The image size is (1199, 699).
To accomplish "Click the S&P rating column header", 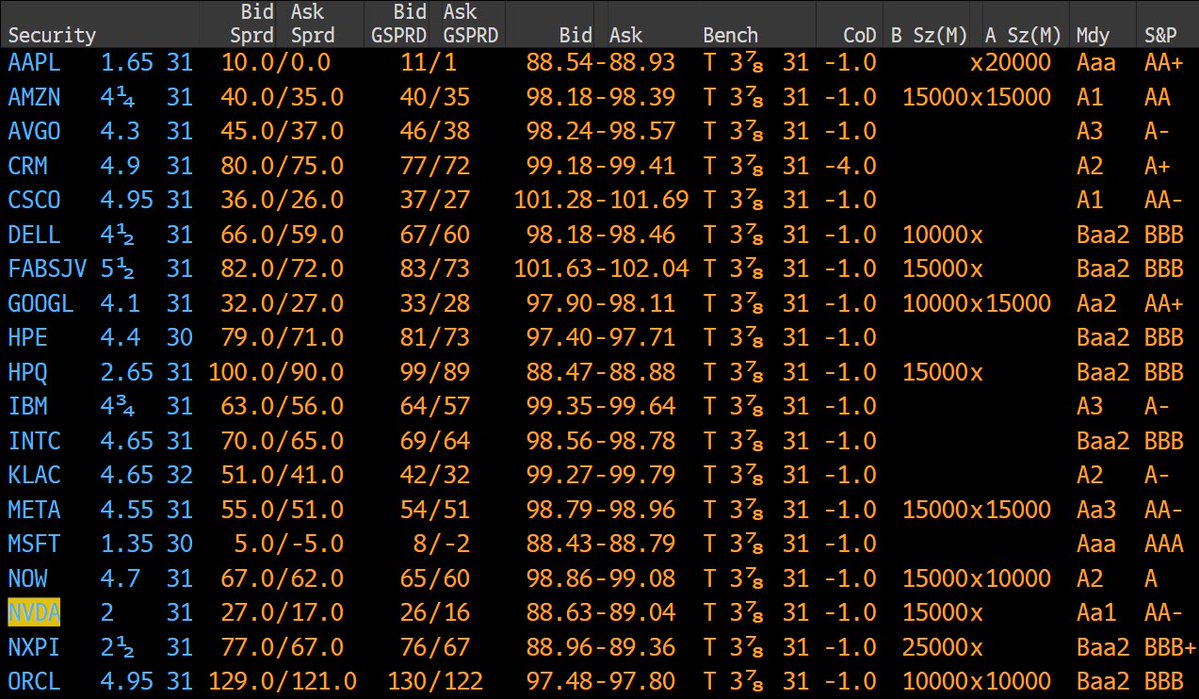I will pyautogui.click(x=1160, y=35).
